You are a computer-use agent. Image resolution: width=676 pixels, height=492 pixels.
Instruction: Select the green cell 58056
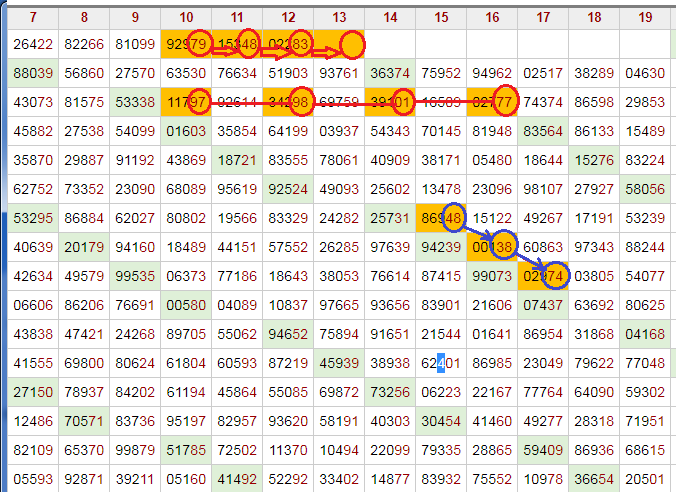coord(644,189)
